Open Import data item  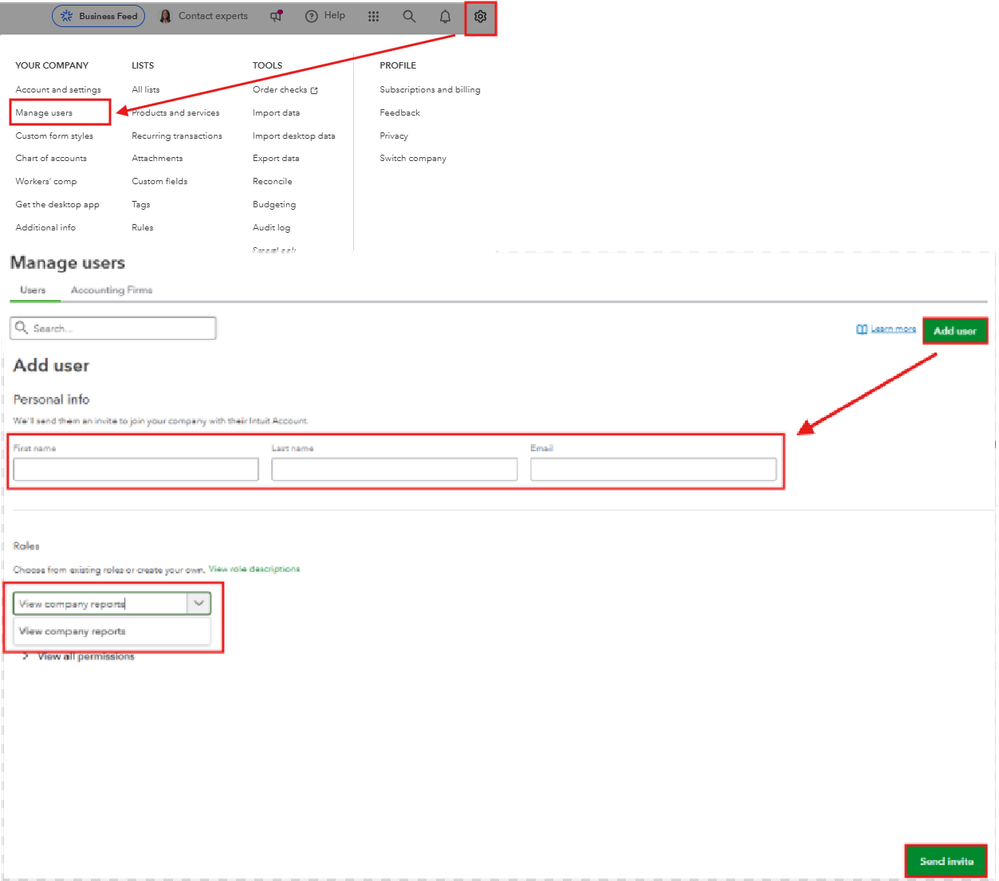click(276, 113)
